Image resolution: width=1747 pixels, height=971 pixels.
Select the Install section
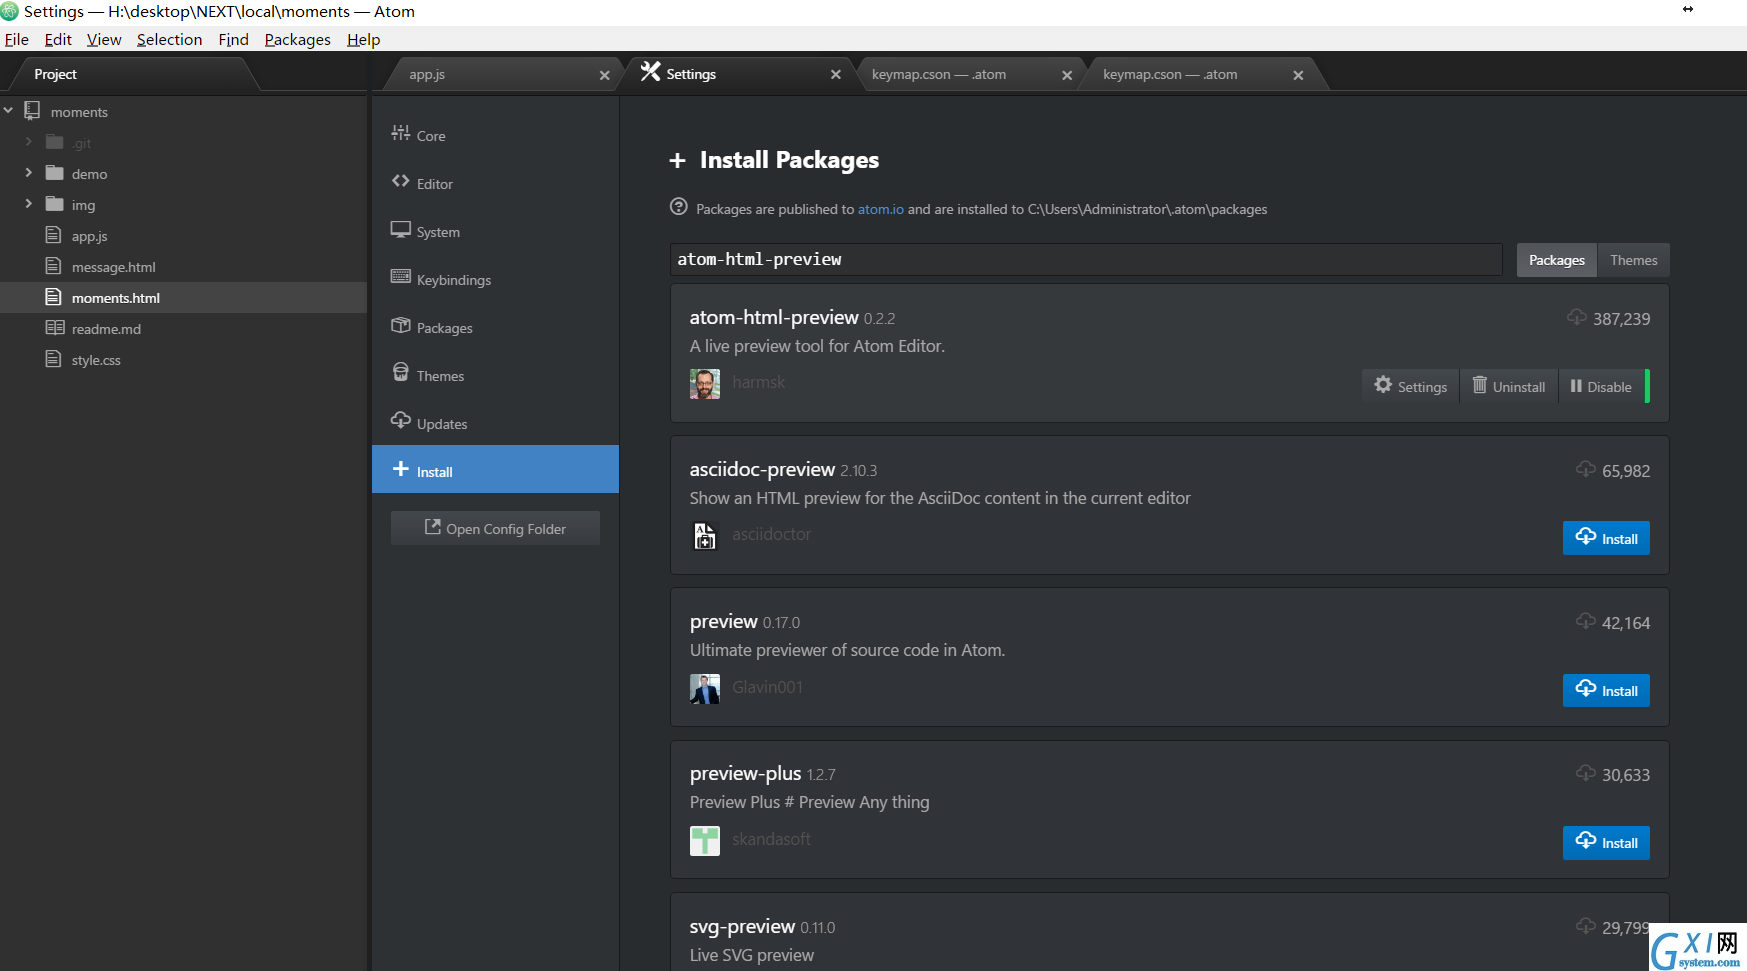[x=495, y=469]
